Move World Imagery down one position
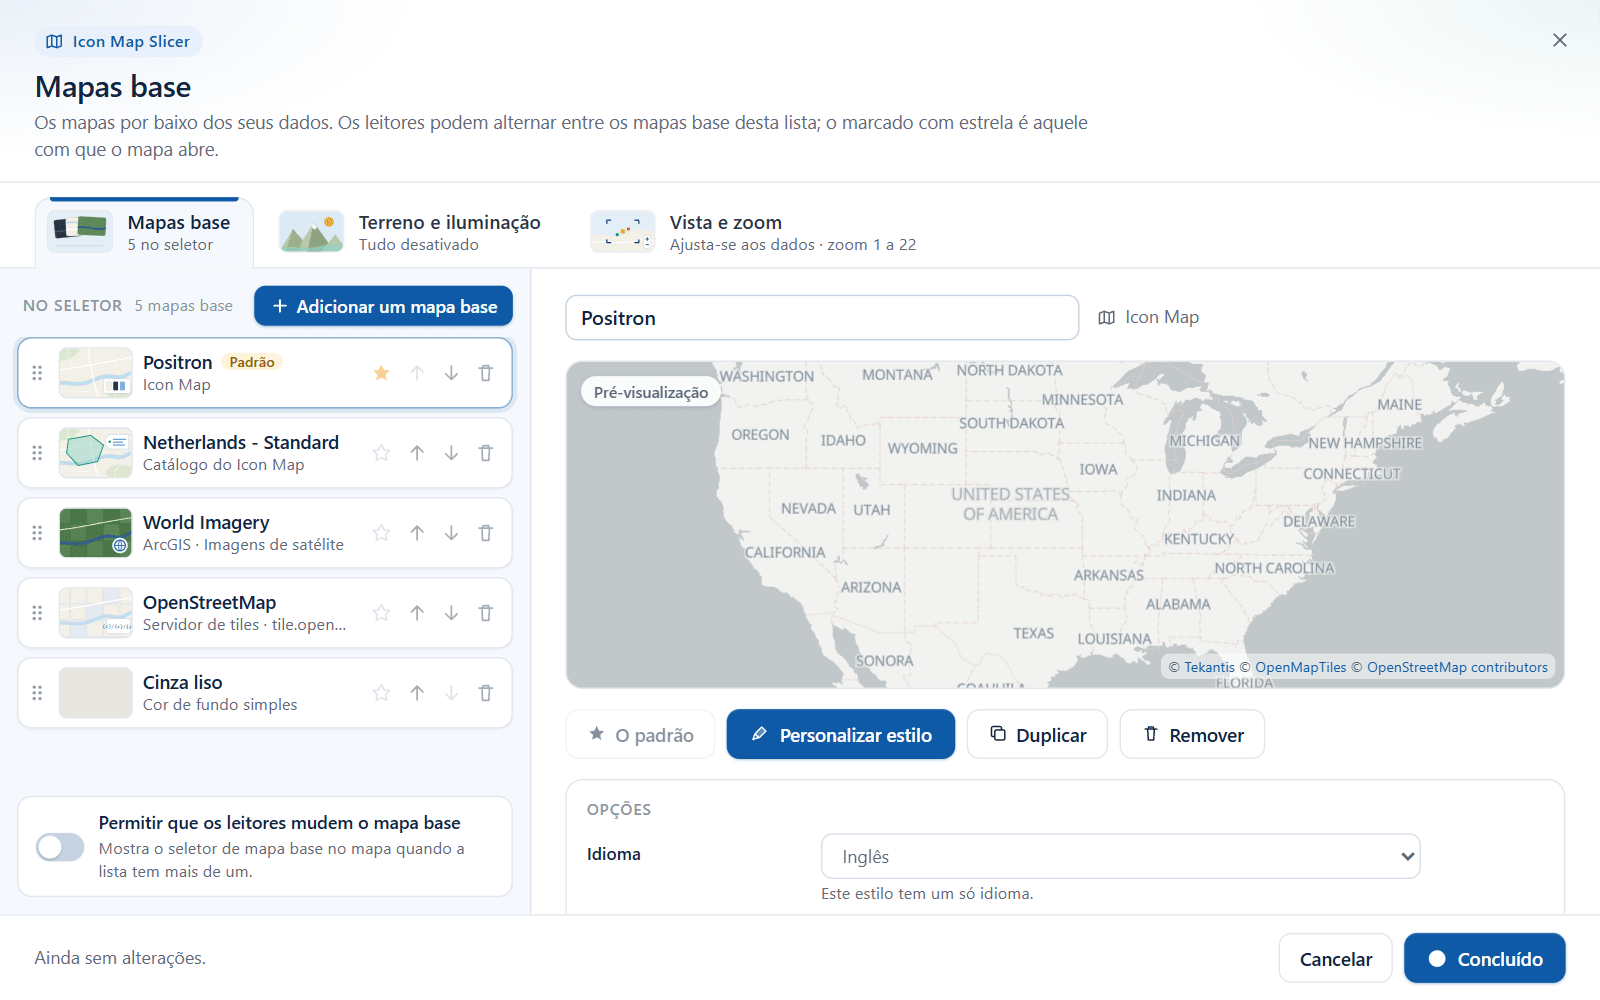1600x1000 pixels. coord(451,533)
